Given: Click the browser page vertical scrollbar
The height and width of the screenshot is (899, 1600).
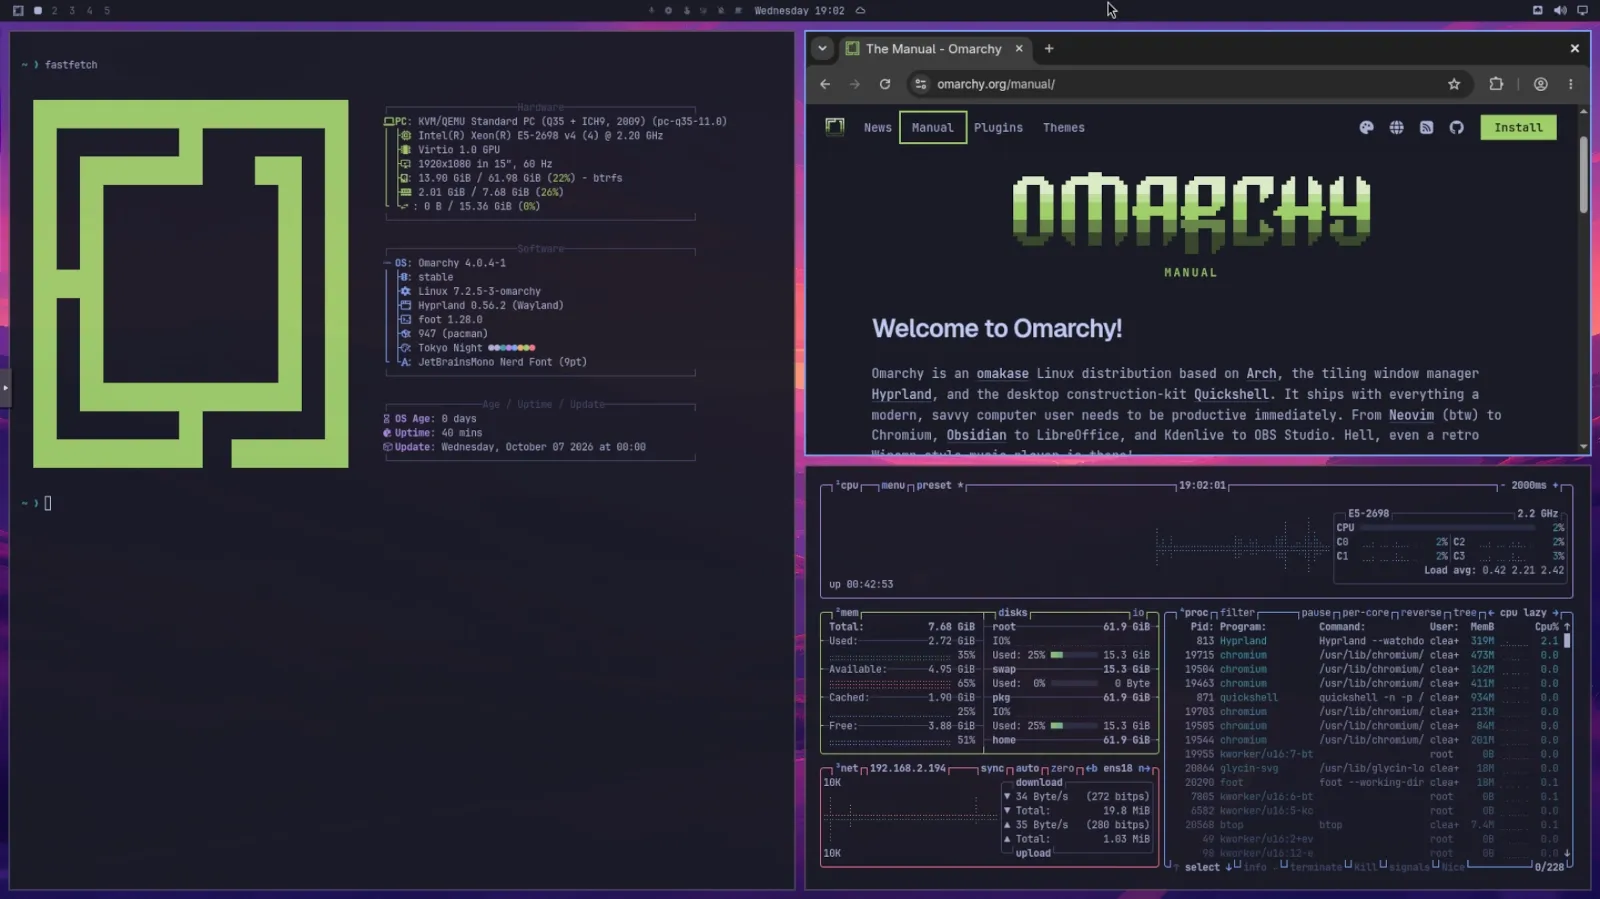Looking at the screenshot, I should [1583, 174].
